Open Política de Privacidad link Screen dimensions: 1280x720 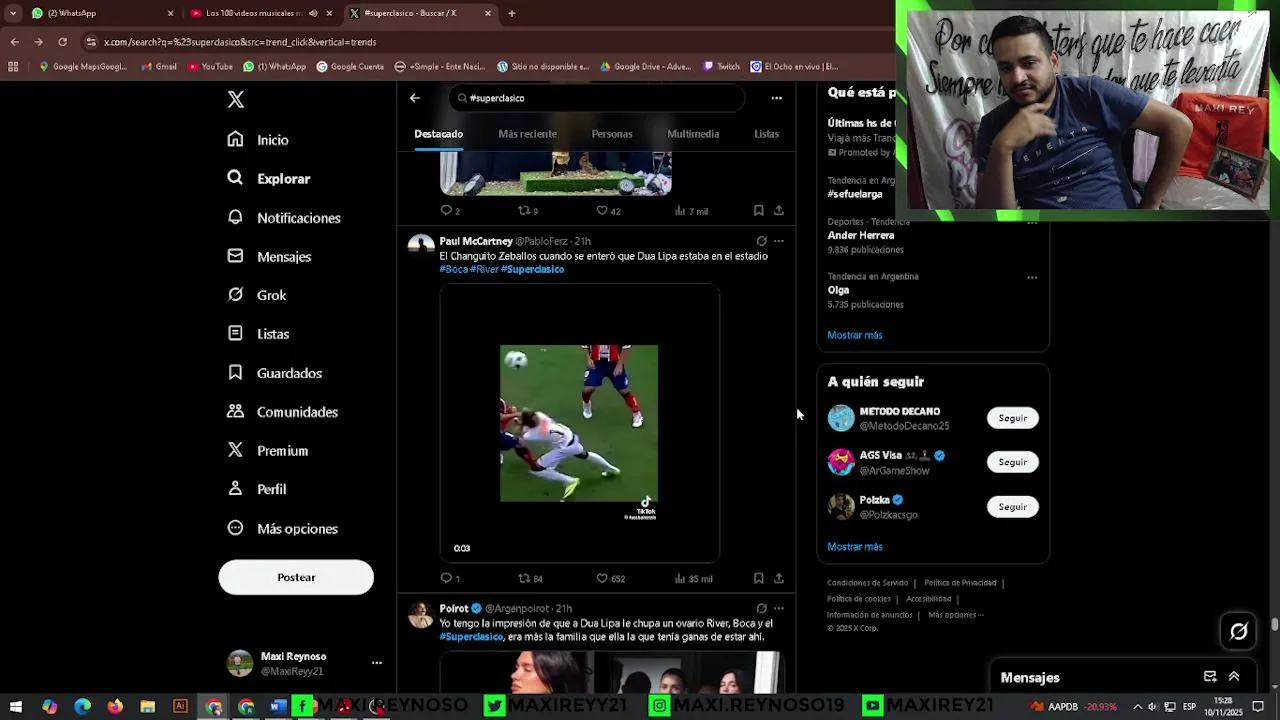click(x=960, y=583)
